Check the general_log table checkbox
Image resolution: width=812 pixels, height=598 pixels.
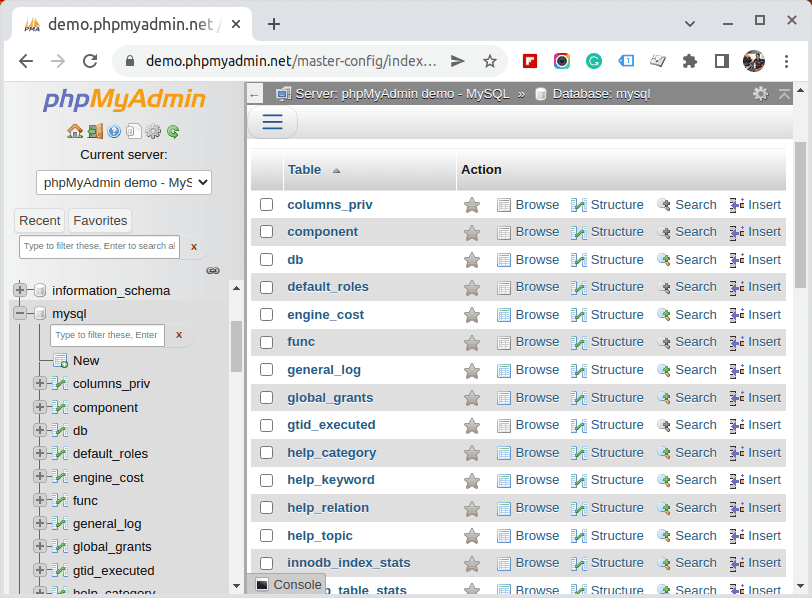click(267, 370)
